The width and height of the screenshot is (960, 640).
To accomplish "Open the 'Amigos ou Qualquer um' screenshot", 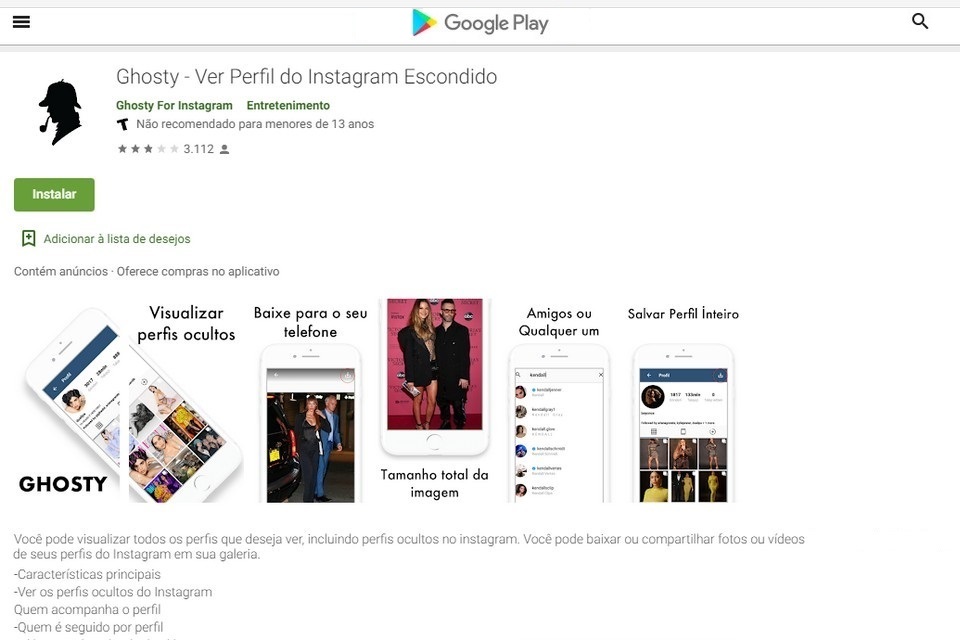I will (559, 401).
